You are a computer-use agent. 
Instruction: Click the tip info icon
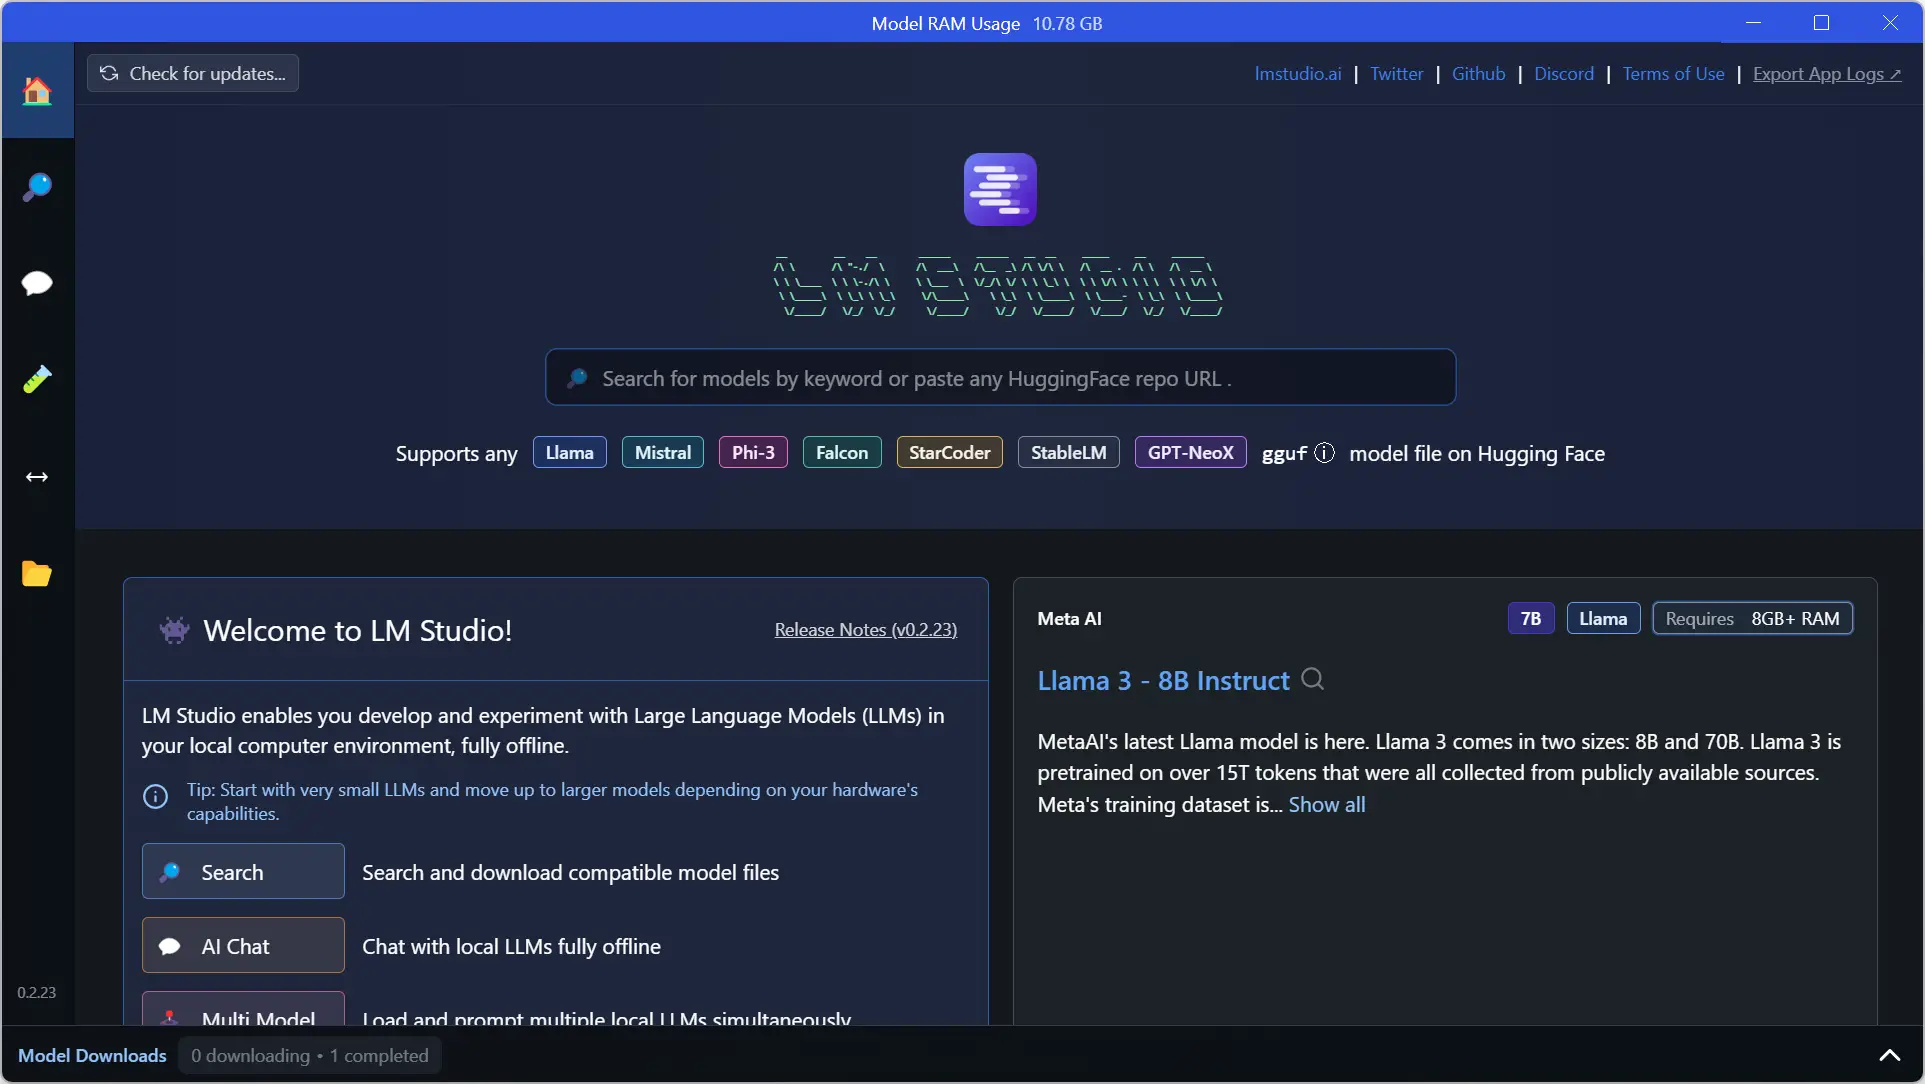(x=155, y=797)
